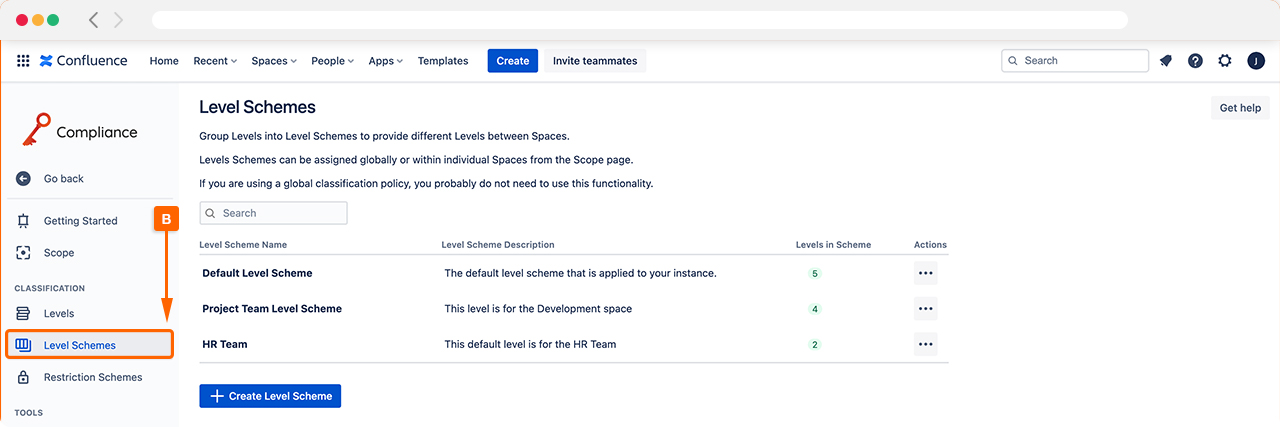Select Restriction Schemes in sidebar
Viewport: 1280px width, 427px height.
coord(92,378)
